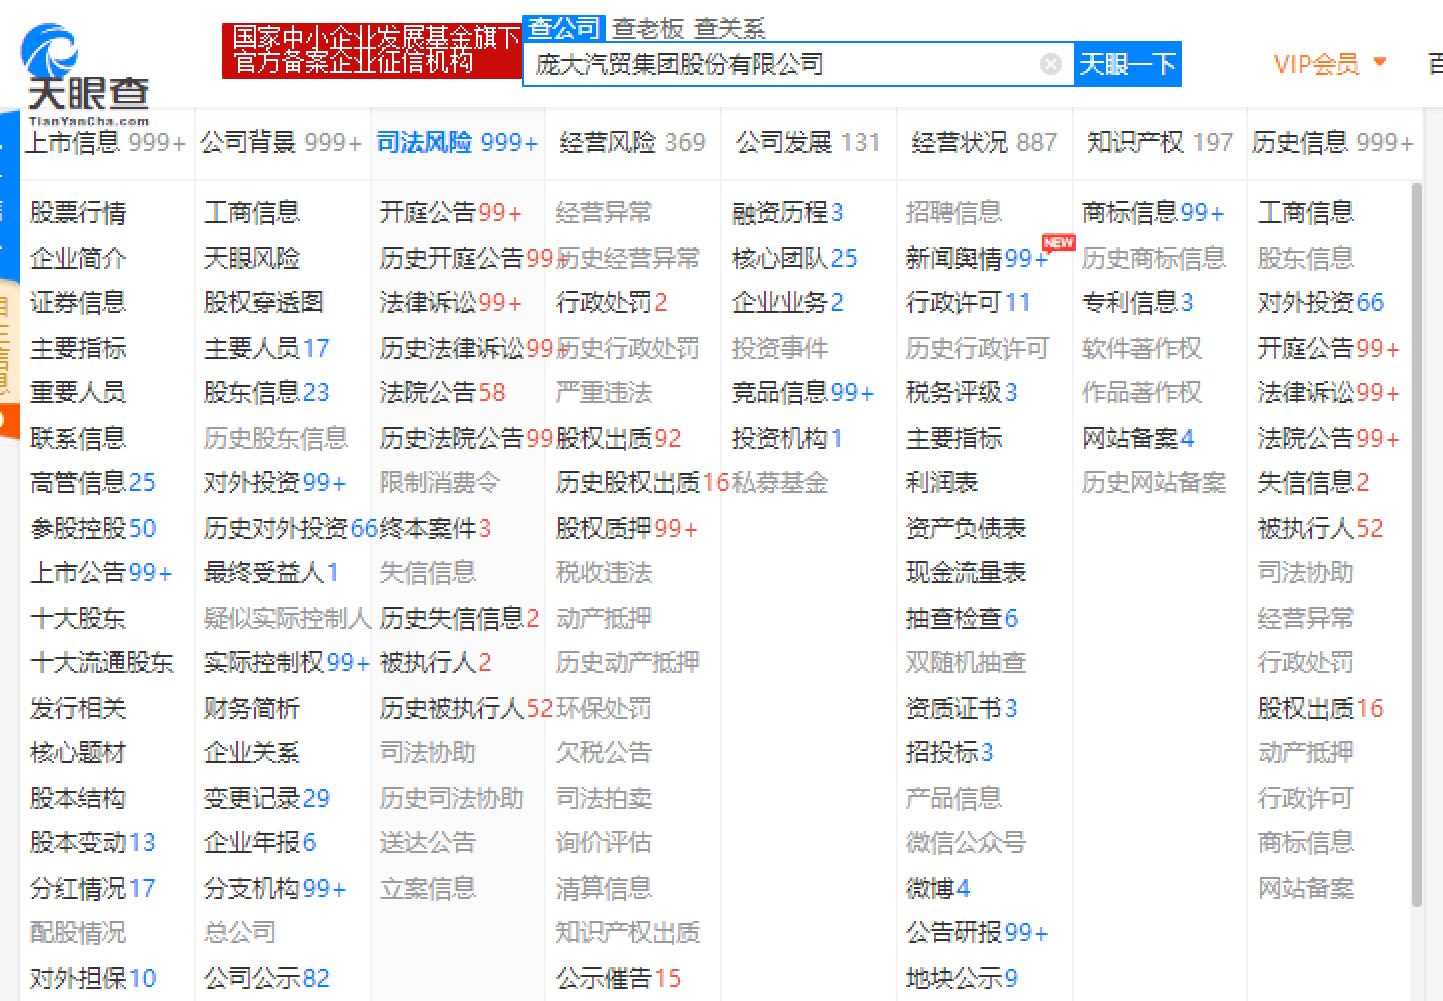View 现金流量表
This screenshot has width=1443, height=1001.
966,573
